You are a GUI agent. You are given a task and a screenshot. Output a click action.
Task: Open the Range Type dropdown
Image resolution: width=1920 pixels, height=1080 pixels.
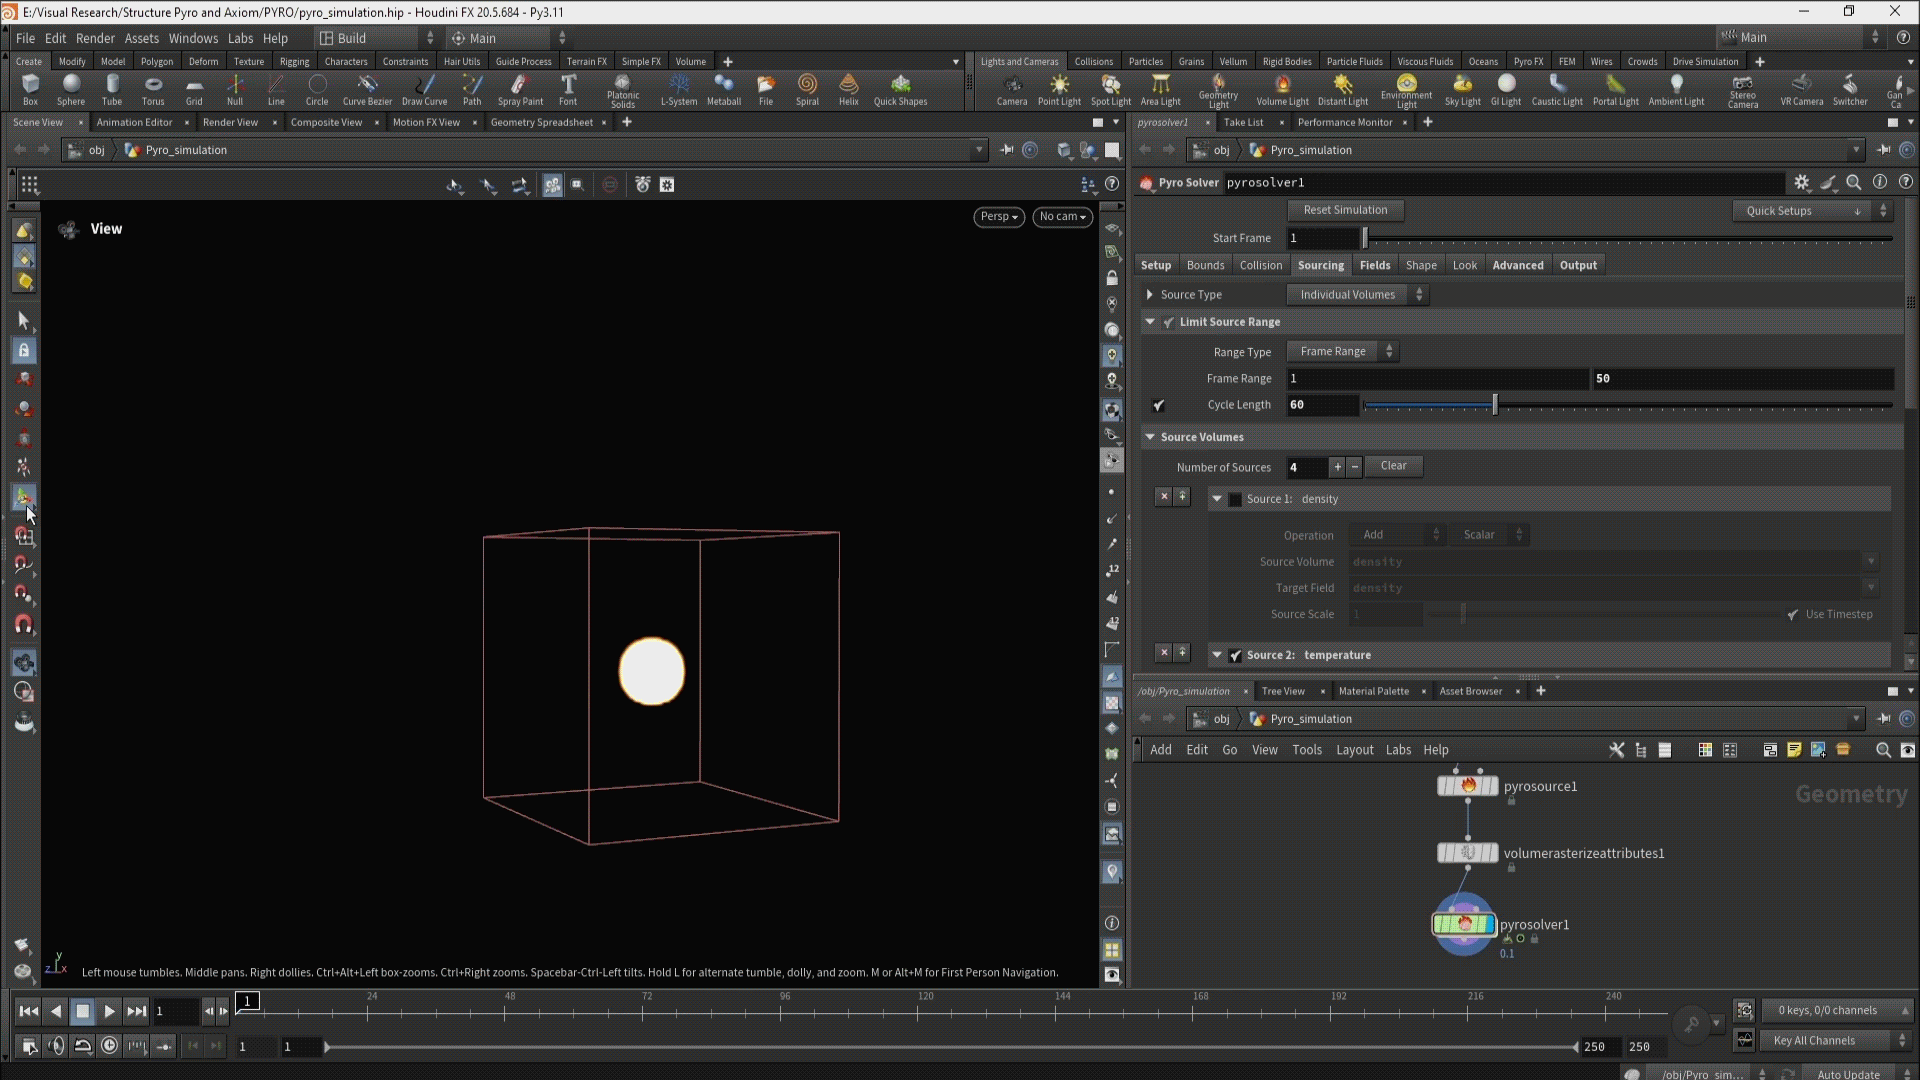tap(1342, 351)
